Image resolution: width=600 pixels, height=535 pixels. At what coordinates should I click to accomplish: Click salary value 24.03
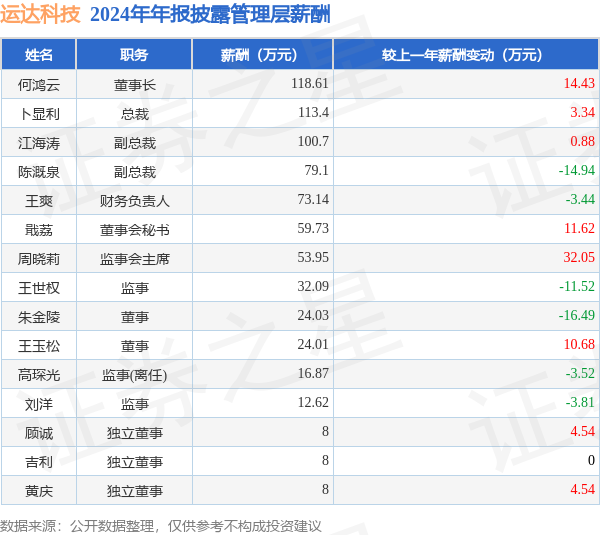click(x=313, y=315)
